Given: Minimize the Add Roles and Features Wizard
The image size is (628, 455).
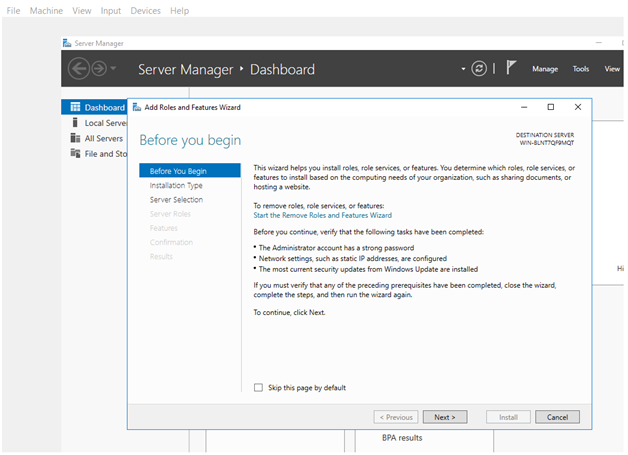Looking at the screenshot, I should (x=524, y=107).
